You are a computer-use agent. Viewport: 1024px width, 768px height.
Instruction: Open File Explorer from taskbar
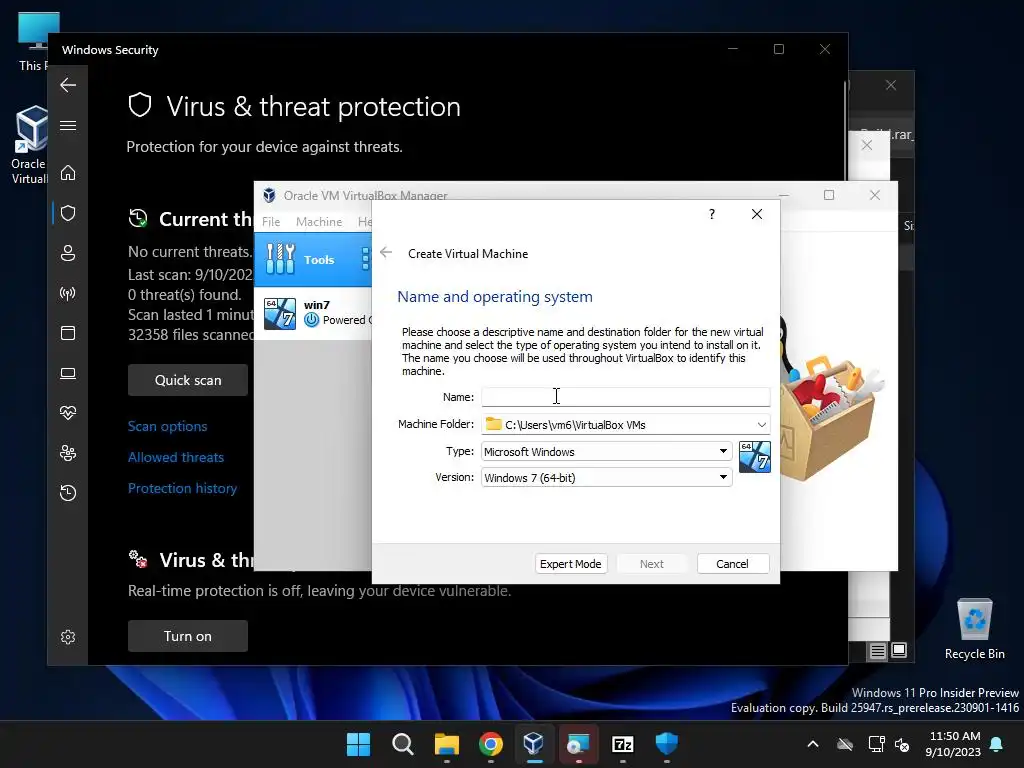pyautogui.click(x=447, y=744)
